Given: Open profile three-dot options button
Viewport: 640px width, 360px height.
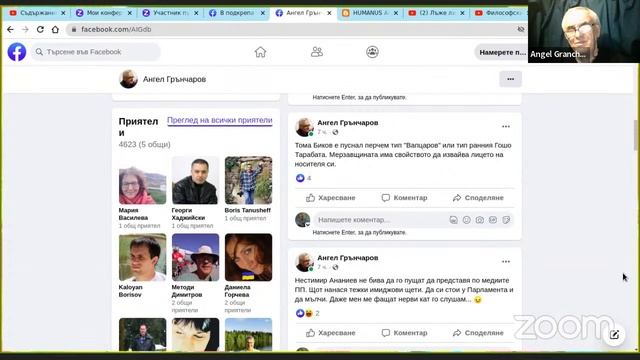Looking at the screenshot, I should click(x=510, y=79).
